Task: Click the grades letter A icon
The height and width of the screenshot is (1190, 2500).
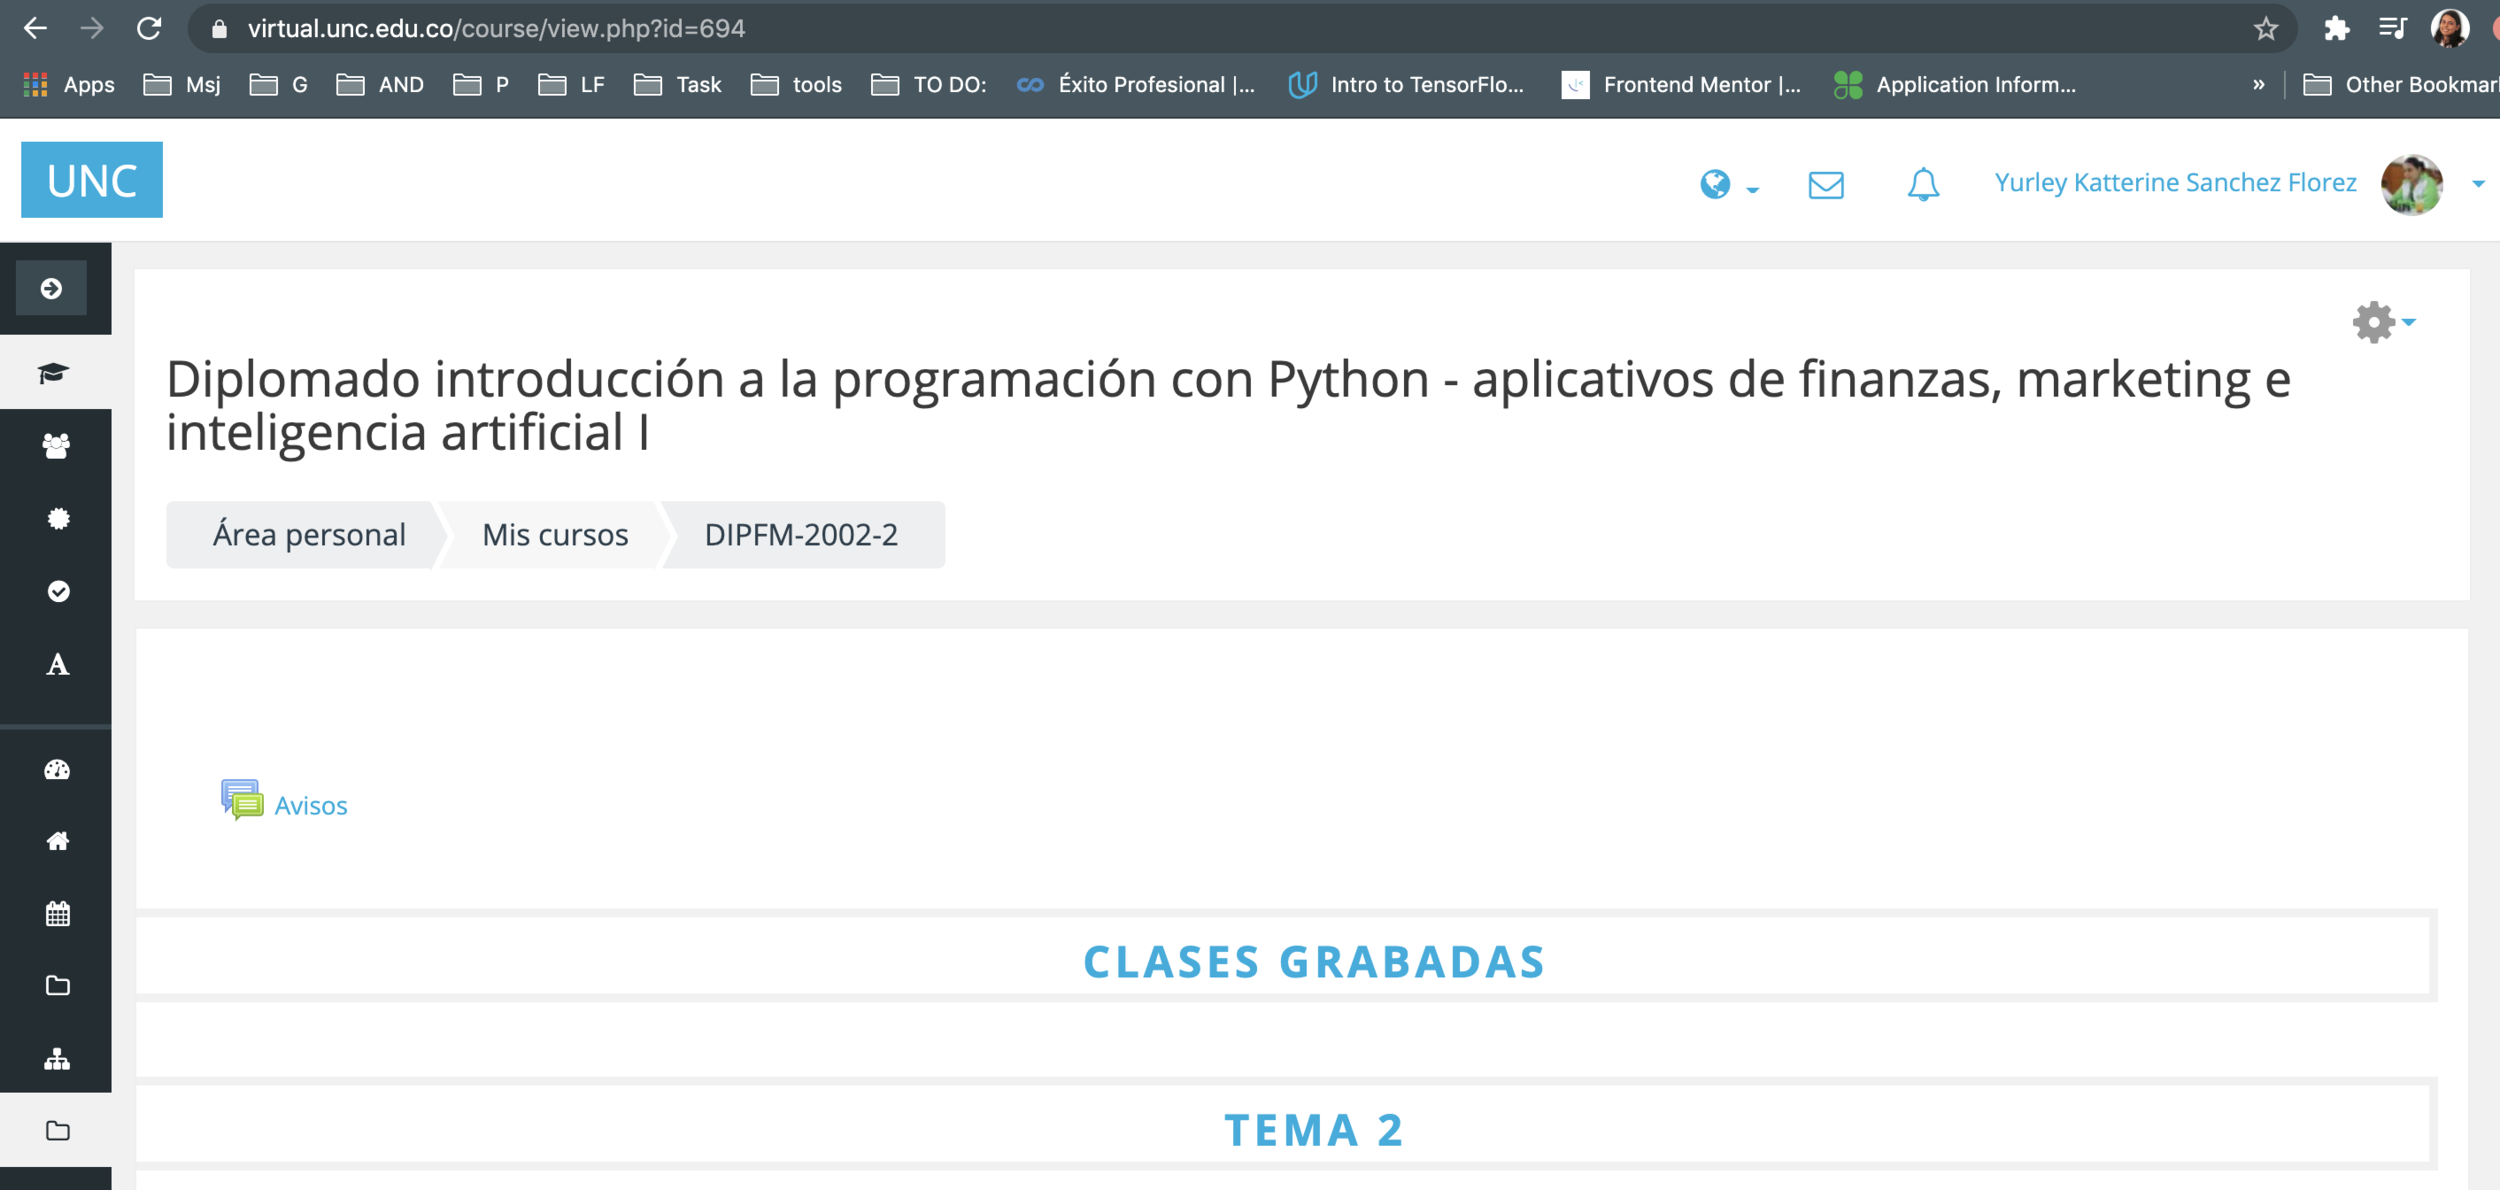Action: point(58,665)
